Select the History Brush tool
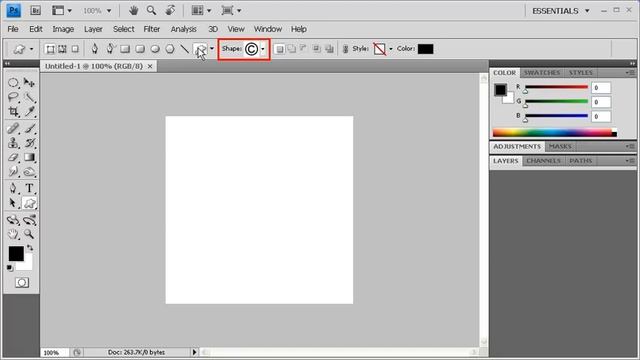 coord(29,143)
